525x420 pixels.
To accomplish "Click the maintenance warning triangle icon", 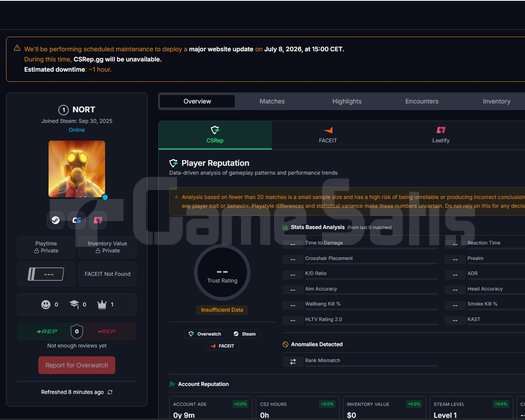I will coord(17,48).
